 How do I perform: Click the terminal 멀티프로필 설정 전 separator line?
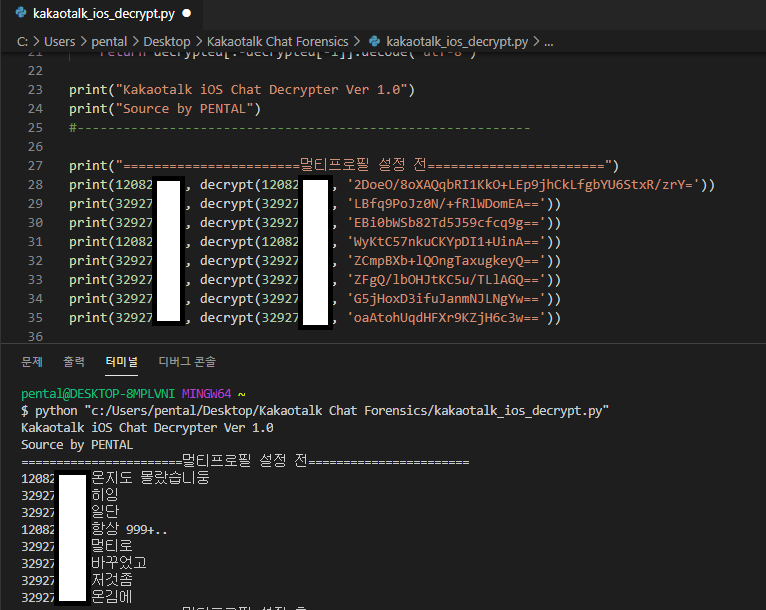(245, 461)
